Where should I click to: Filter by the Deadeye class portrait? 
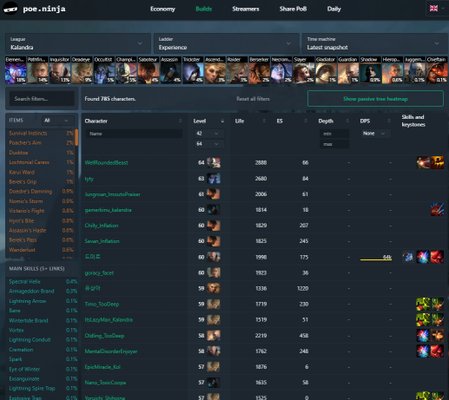[82, 70]
